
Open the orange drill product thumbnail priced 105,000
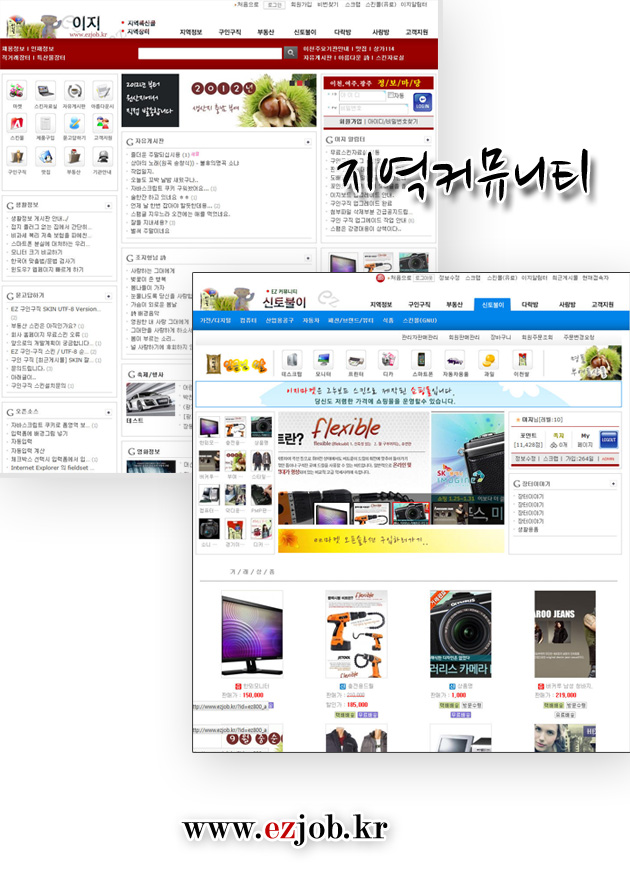point(356,634)
